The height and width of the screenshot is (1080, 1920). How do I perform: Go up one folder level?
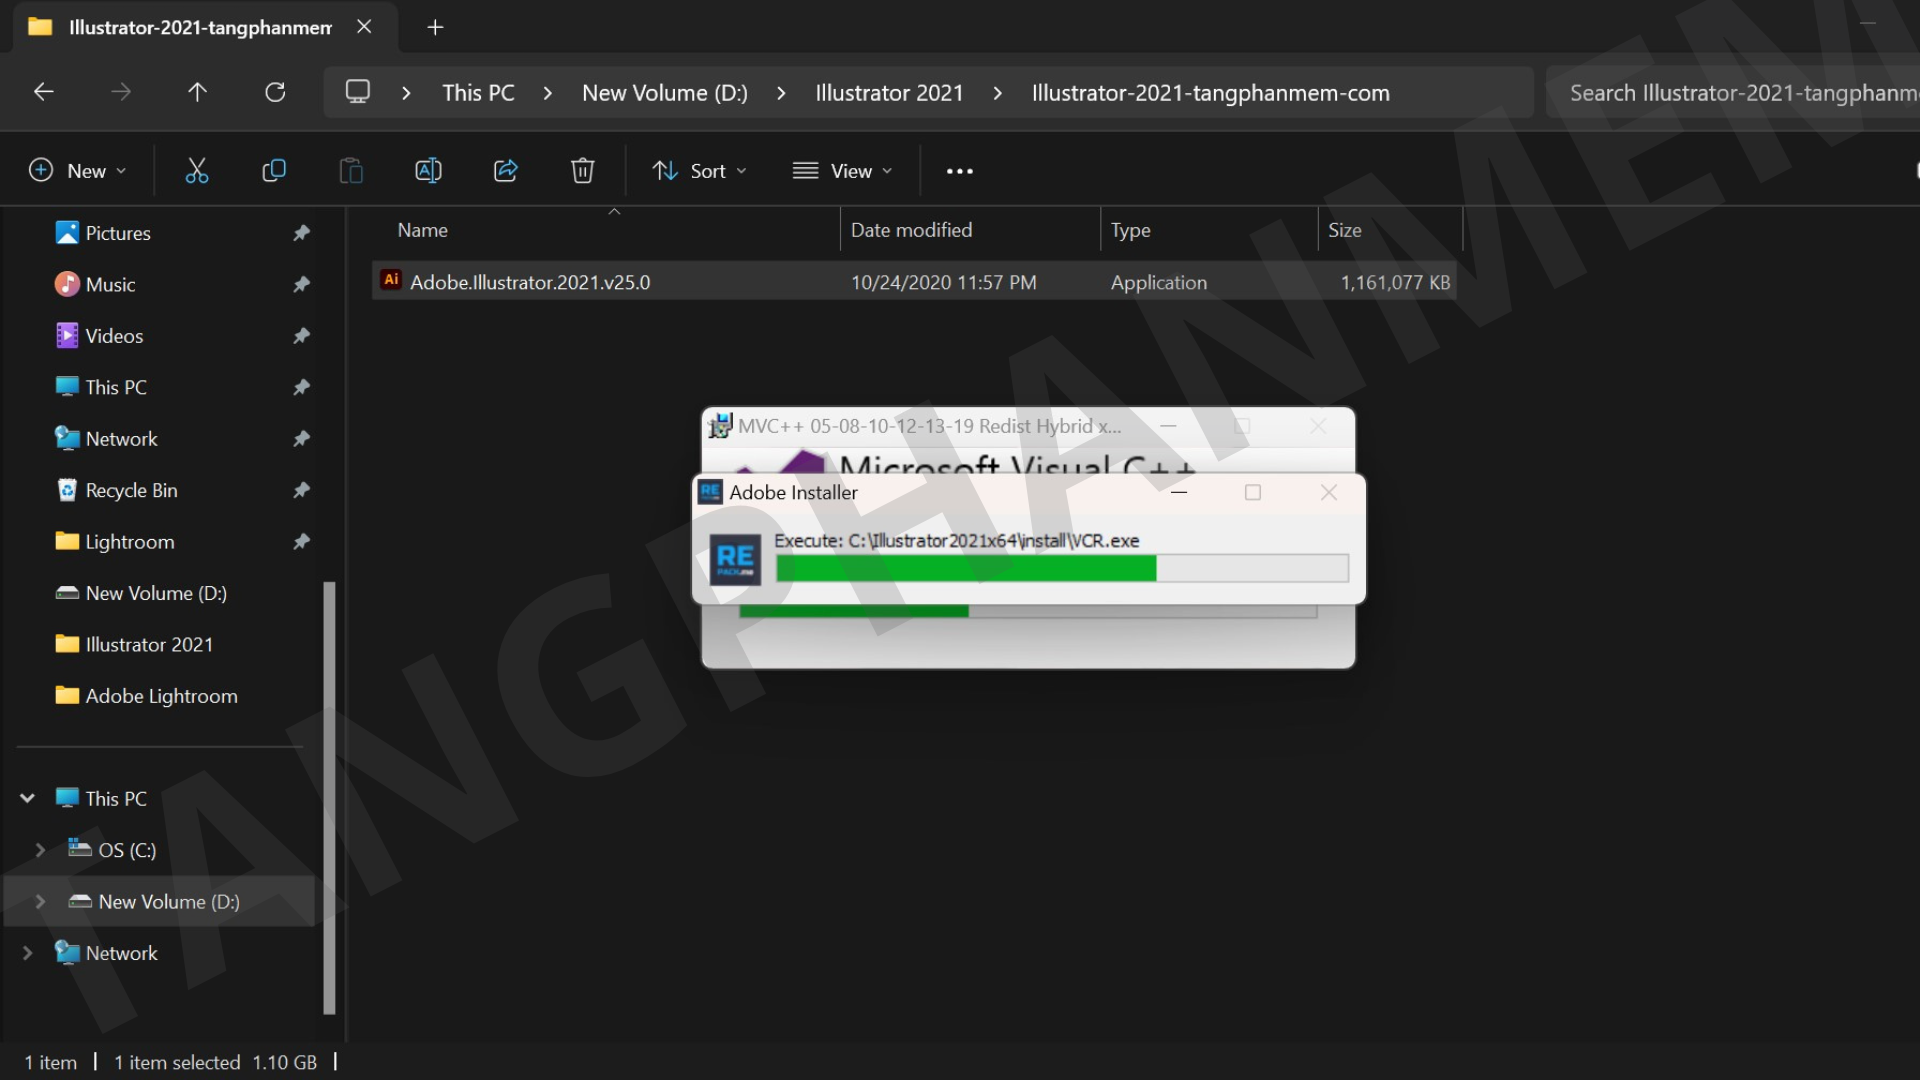click(197, 92)
